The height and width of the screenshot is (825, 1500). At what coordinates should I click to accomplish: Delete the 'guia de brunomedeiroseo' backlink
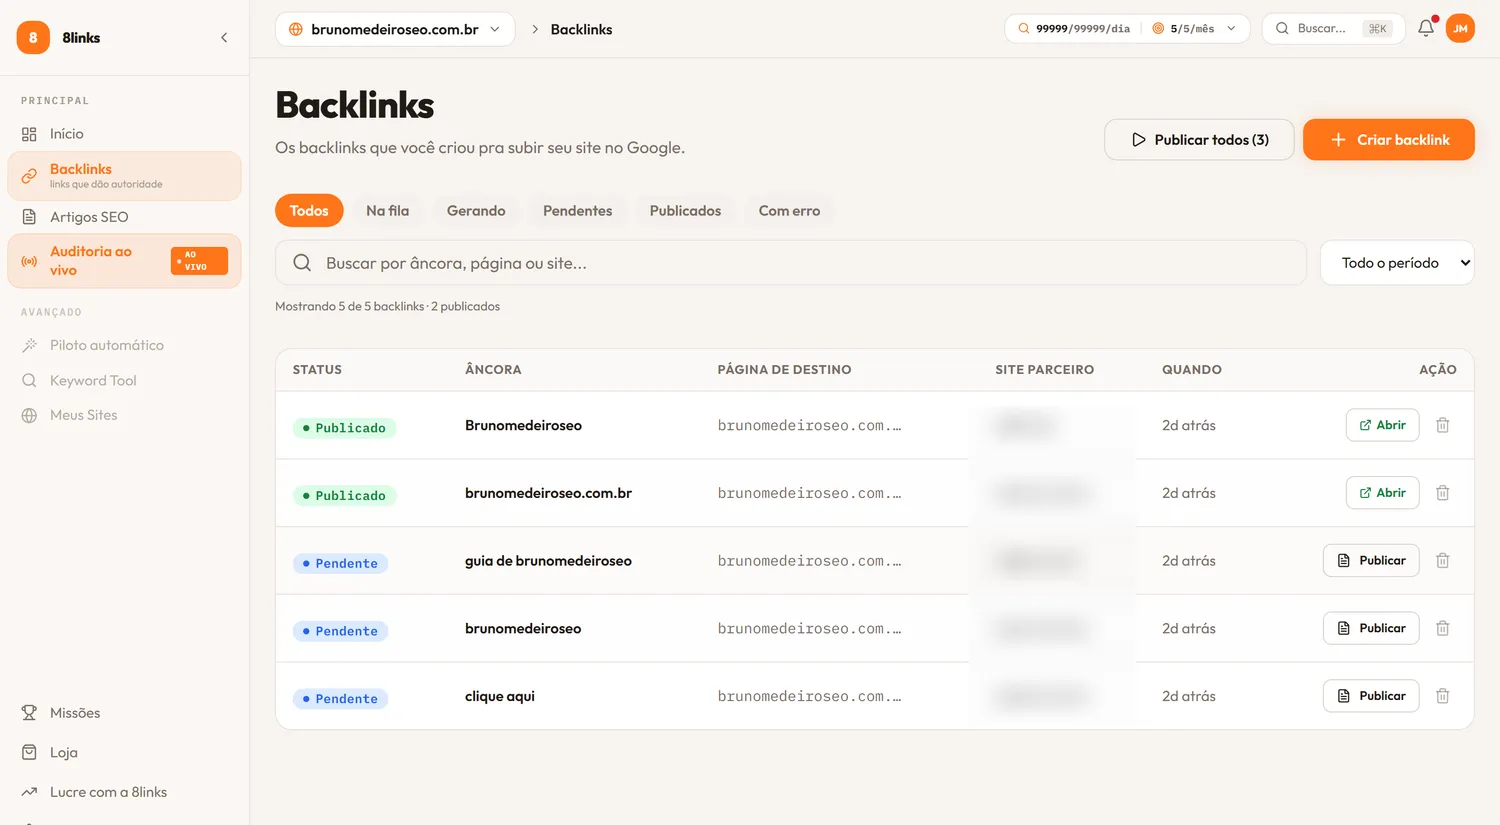tap(1443, 561)
